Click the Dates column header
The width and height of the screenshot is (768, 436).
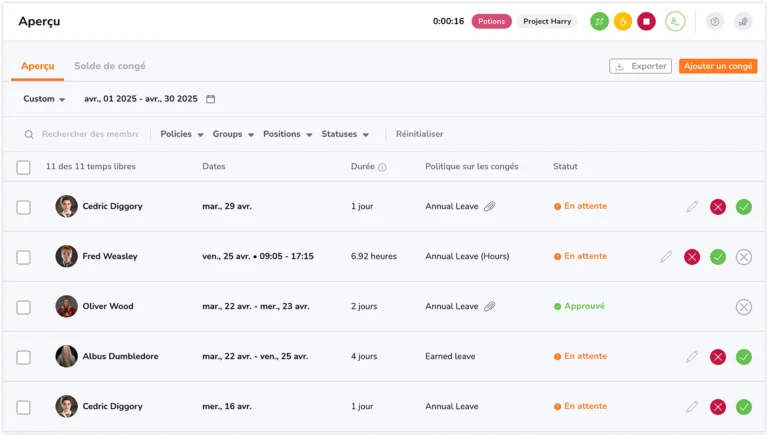coord(214,167)
